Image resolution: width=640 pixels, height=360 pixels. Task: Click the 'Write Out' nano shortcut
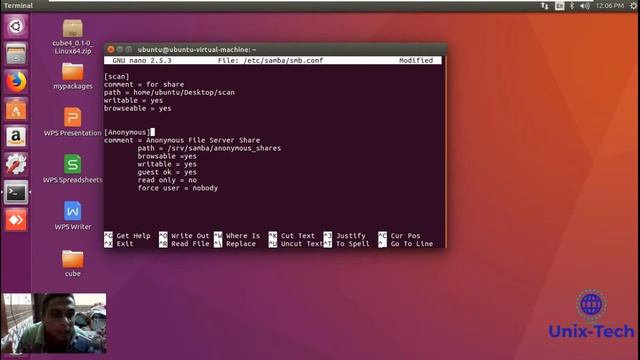(184, 236)
